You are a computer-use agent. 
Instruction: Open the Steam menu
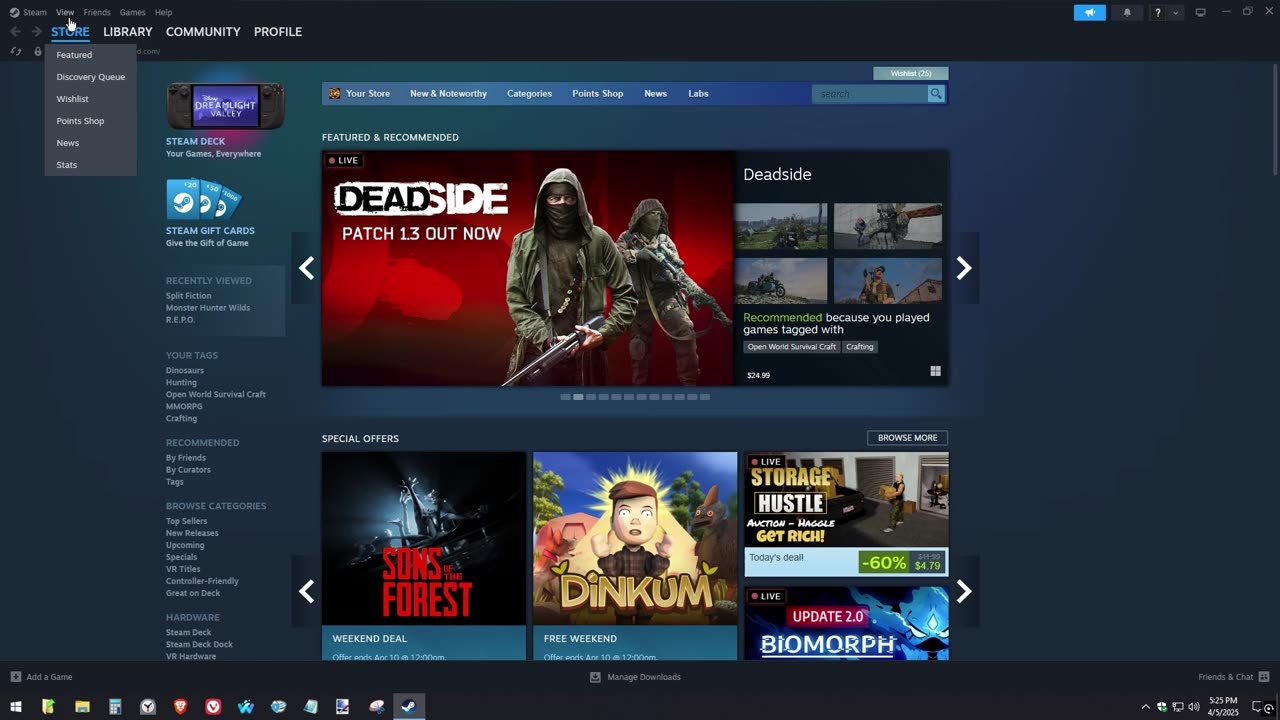click(35, 12)
